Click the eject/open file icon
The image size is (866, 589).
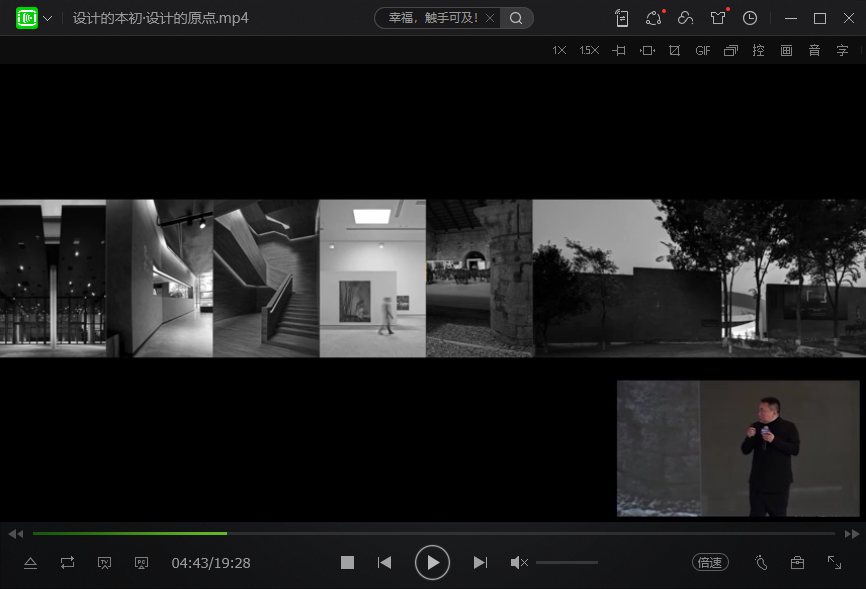click(x=30, y=563)
